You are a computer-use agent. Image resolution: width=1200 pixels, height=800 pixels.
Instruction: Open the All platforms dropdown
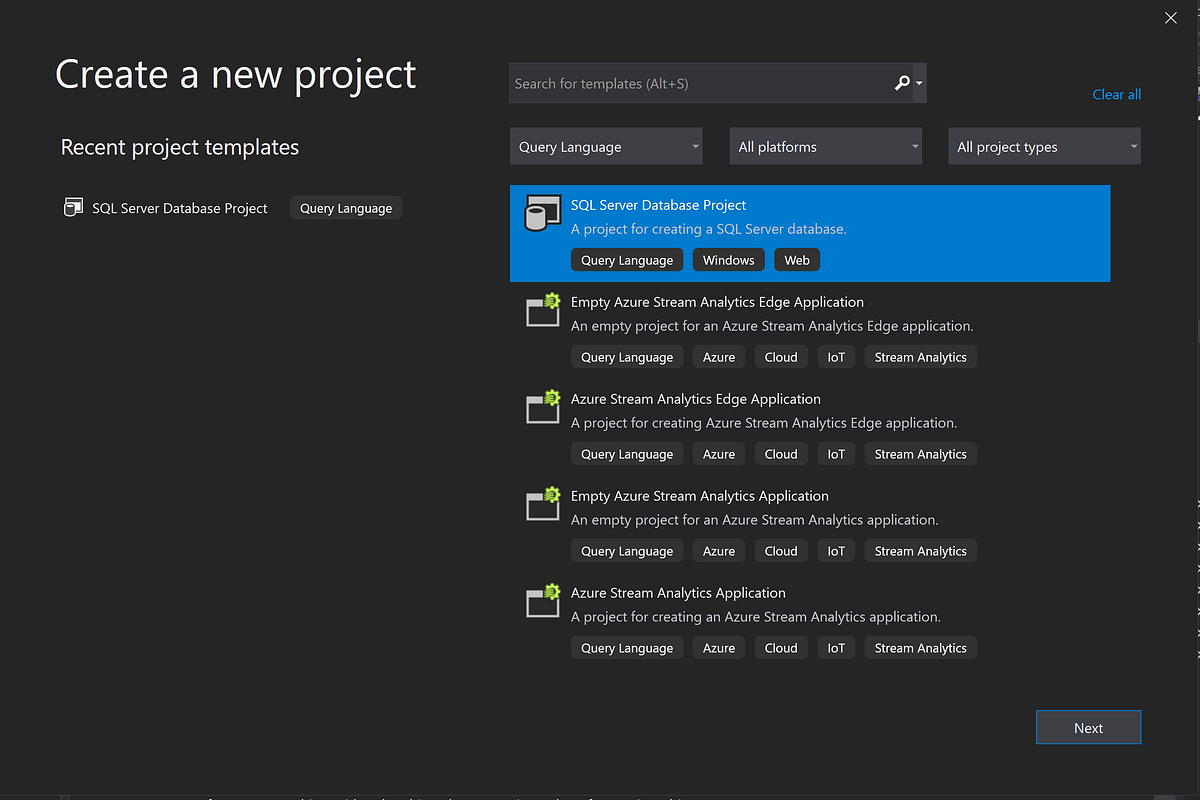click(825, 146)
